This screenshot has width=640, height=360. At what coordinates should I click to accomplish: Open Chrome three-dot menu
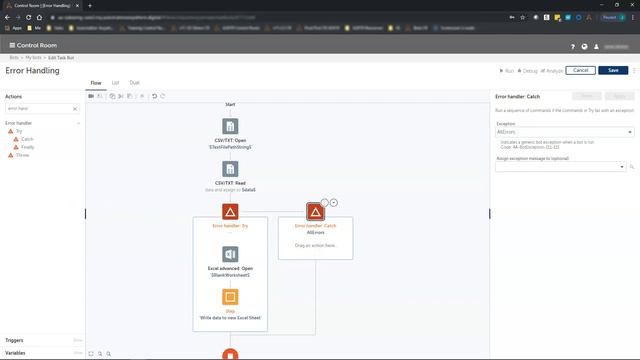click(633, 18)
